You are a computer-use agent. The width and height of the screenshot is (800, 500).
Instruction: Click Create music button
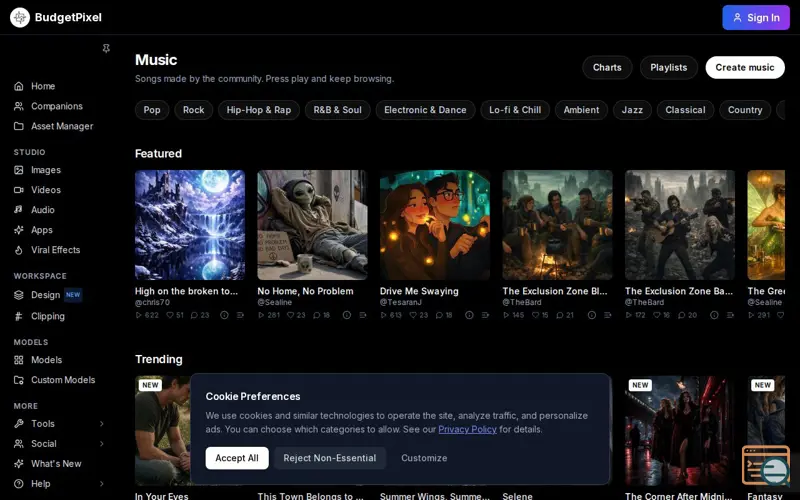(745, 67)
